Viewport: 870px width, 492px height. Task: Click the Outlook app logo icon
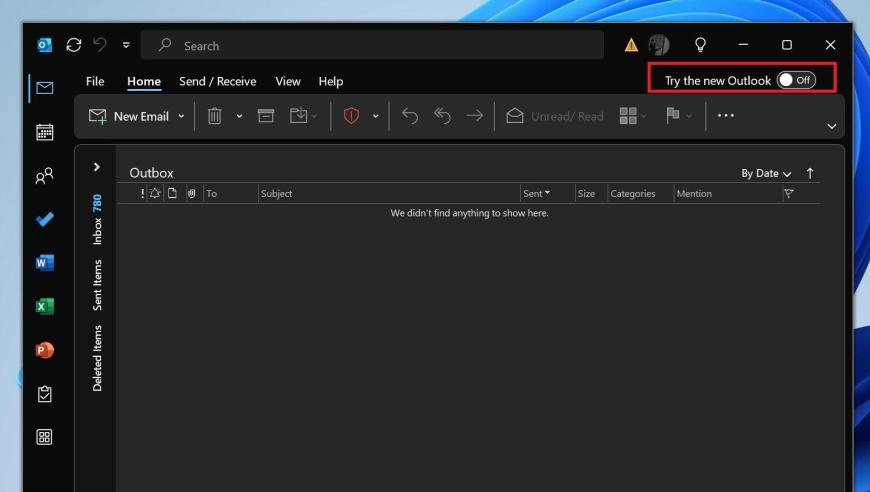44,45
